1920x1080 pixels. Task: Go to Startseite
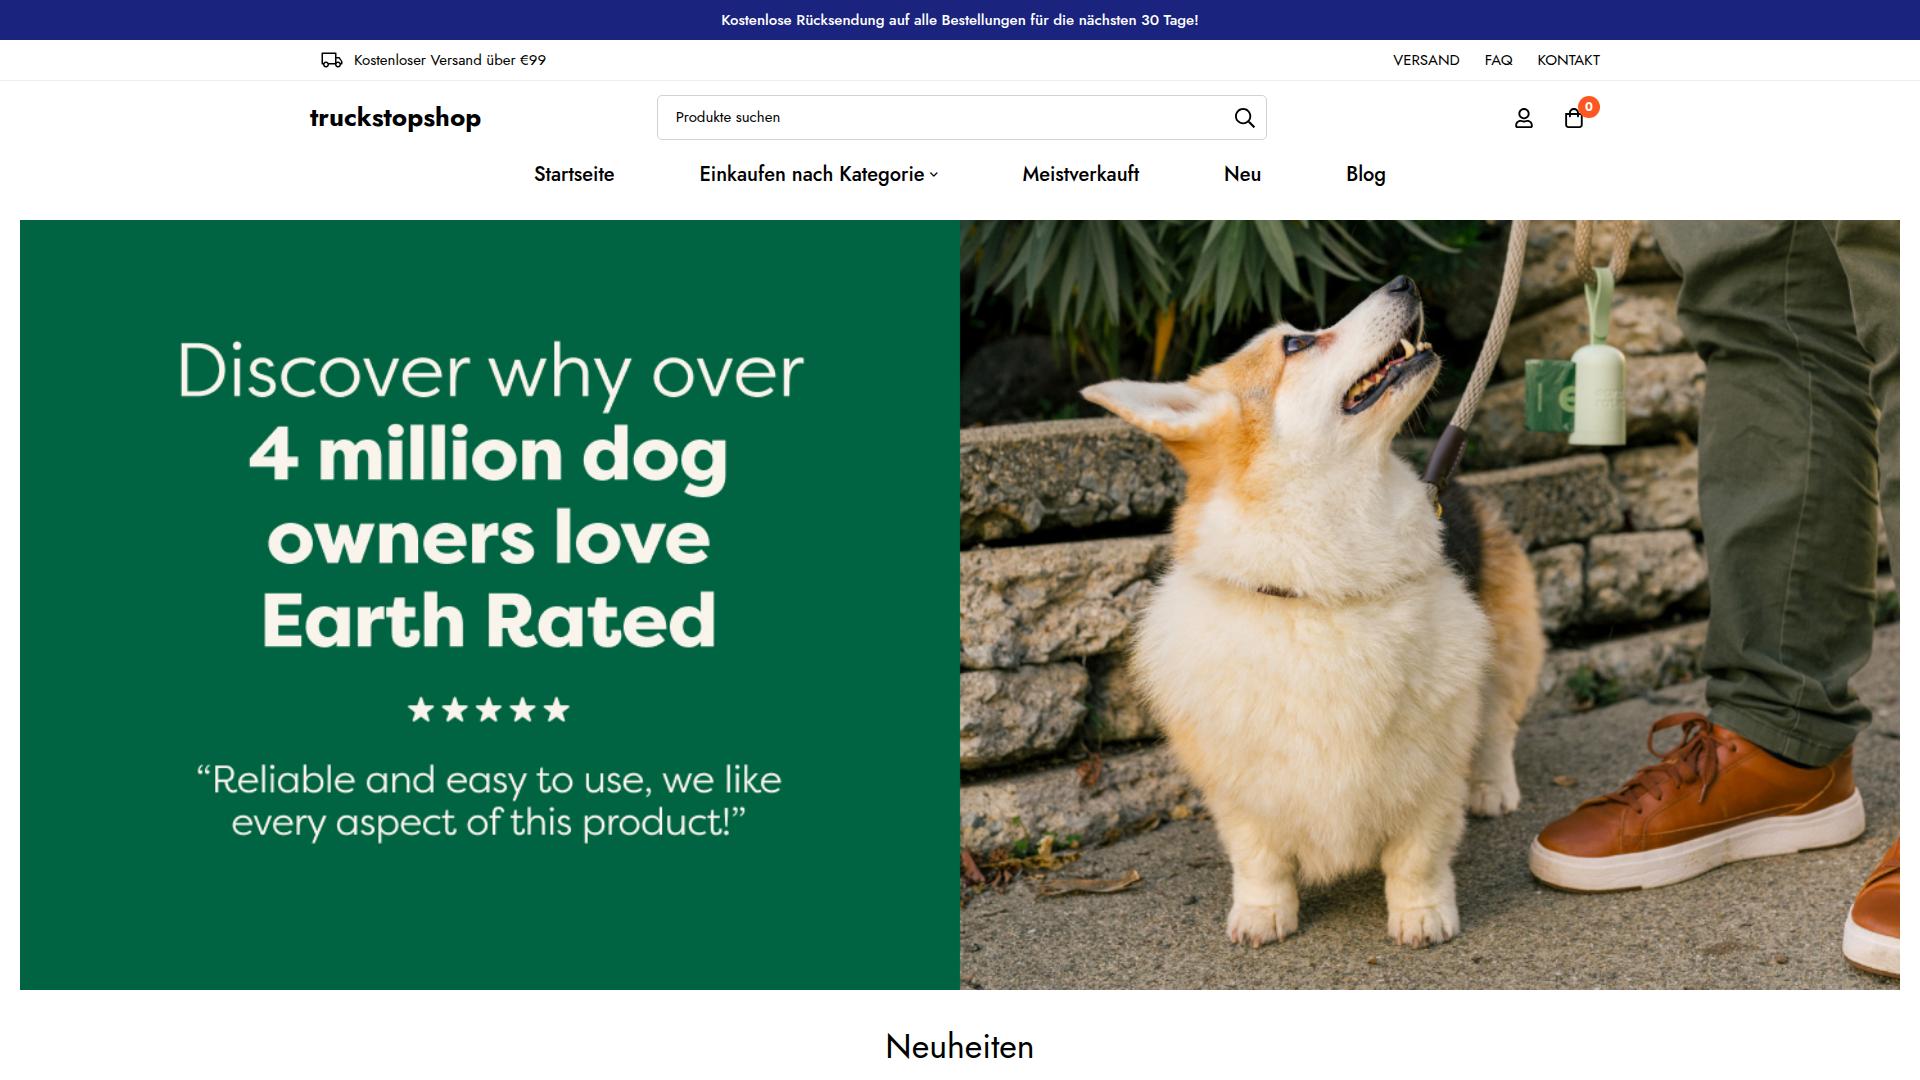[574, 174]
